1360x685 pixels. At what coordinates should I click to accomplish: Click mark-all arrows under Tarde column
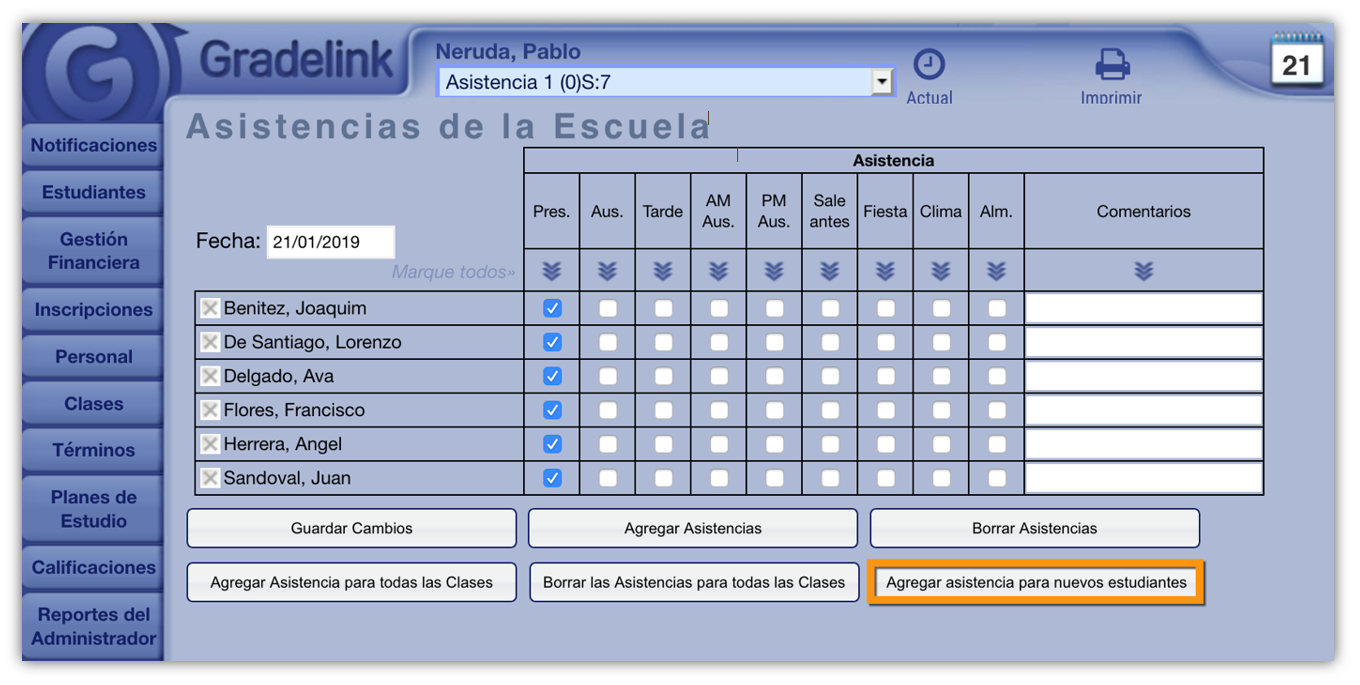point(663,271)
